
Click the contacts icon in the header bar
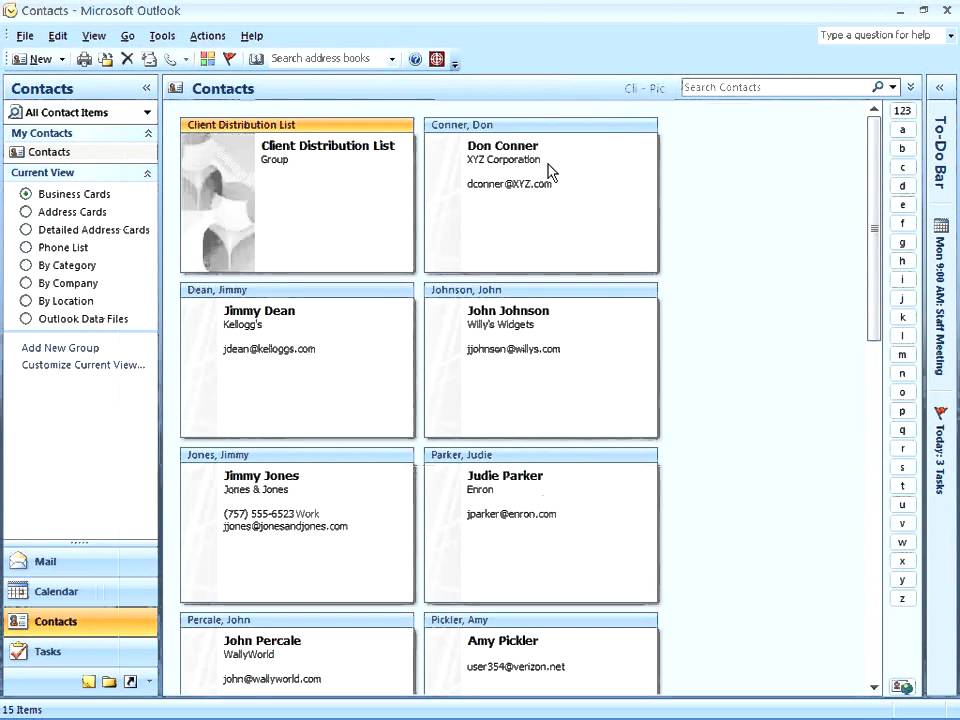tap(176, 88)
